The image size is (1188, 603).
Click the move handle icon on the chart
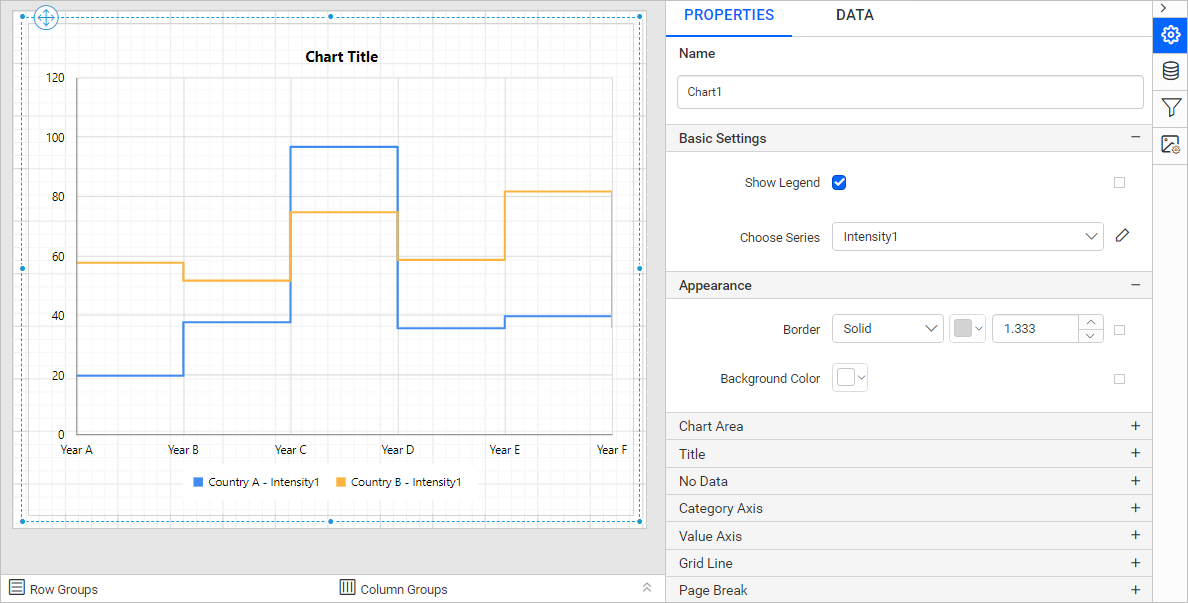click(46, 17)
